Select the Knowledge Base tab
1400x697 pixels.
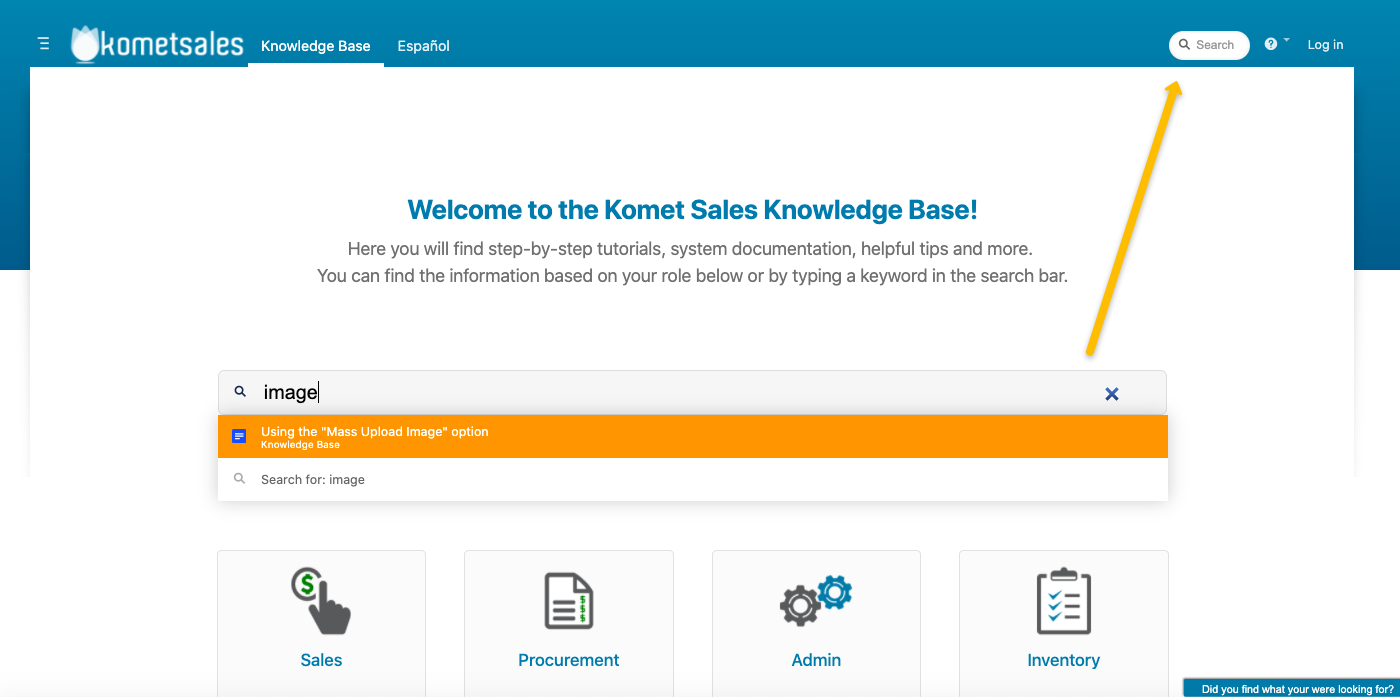[316, 46]
